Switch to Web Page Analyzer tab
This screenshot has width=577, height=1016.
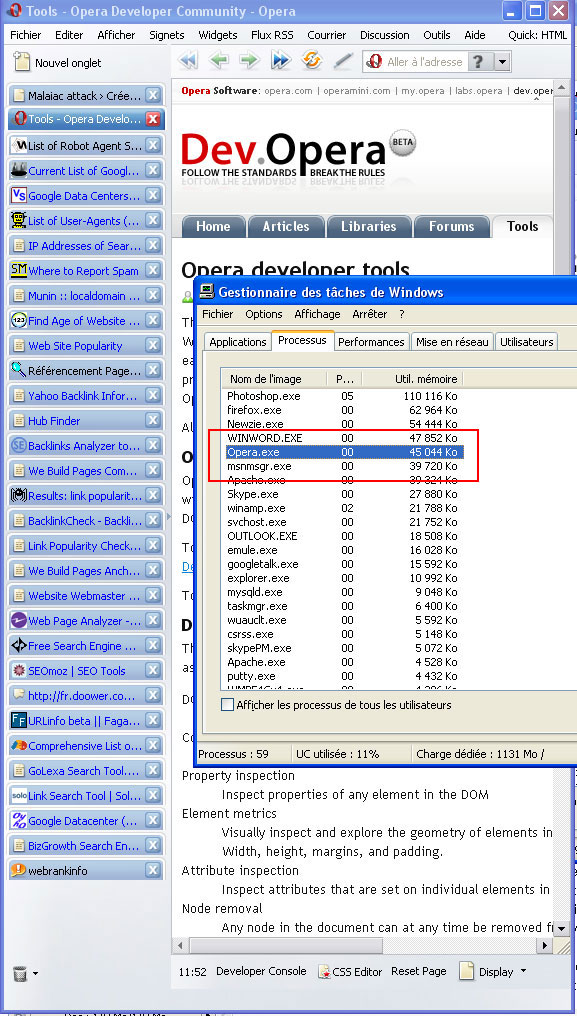[86, 621]
